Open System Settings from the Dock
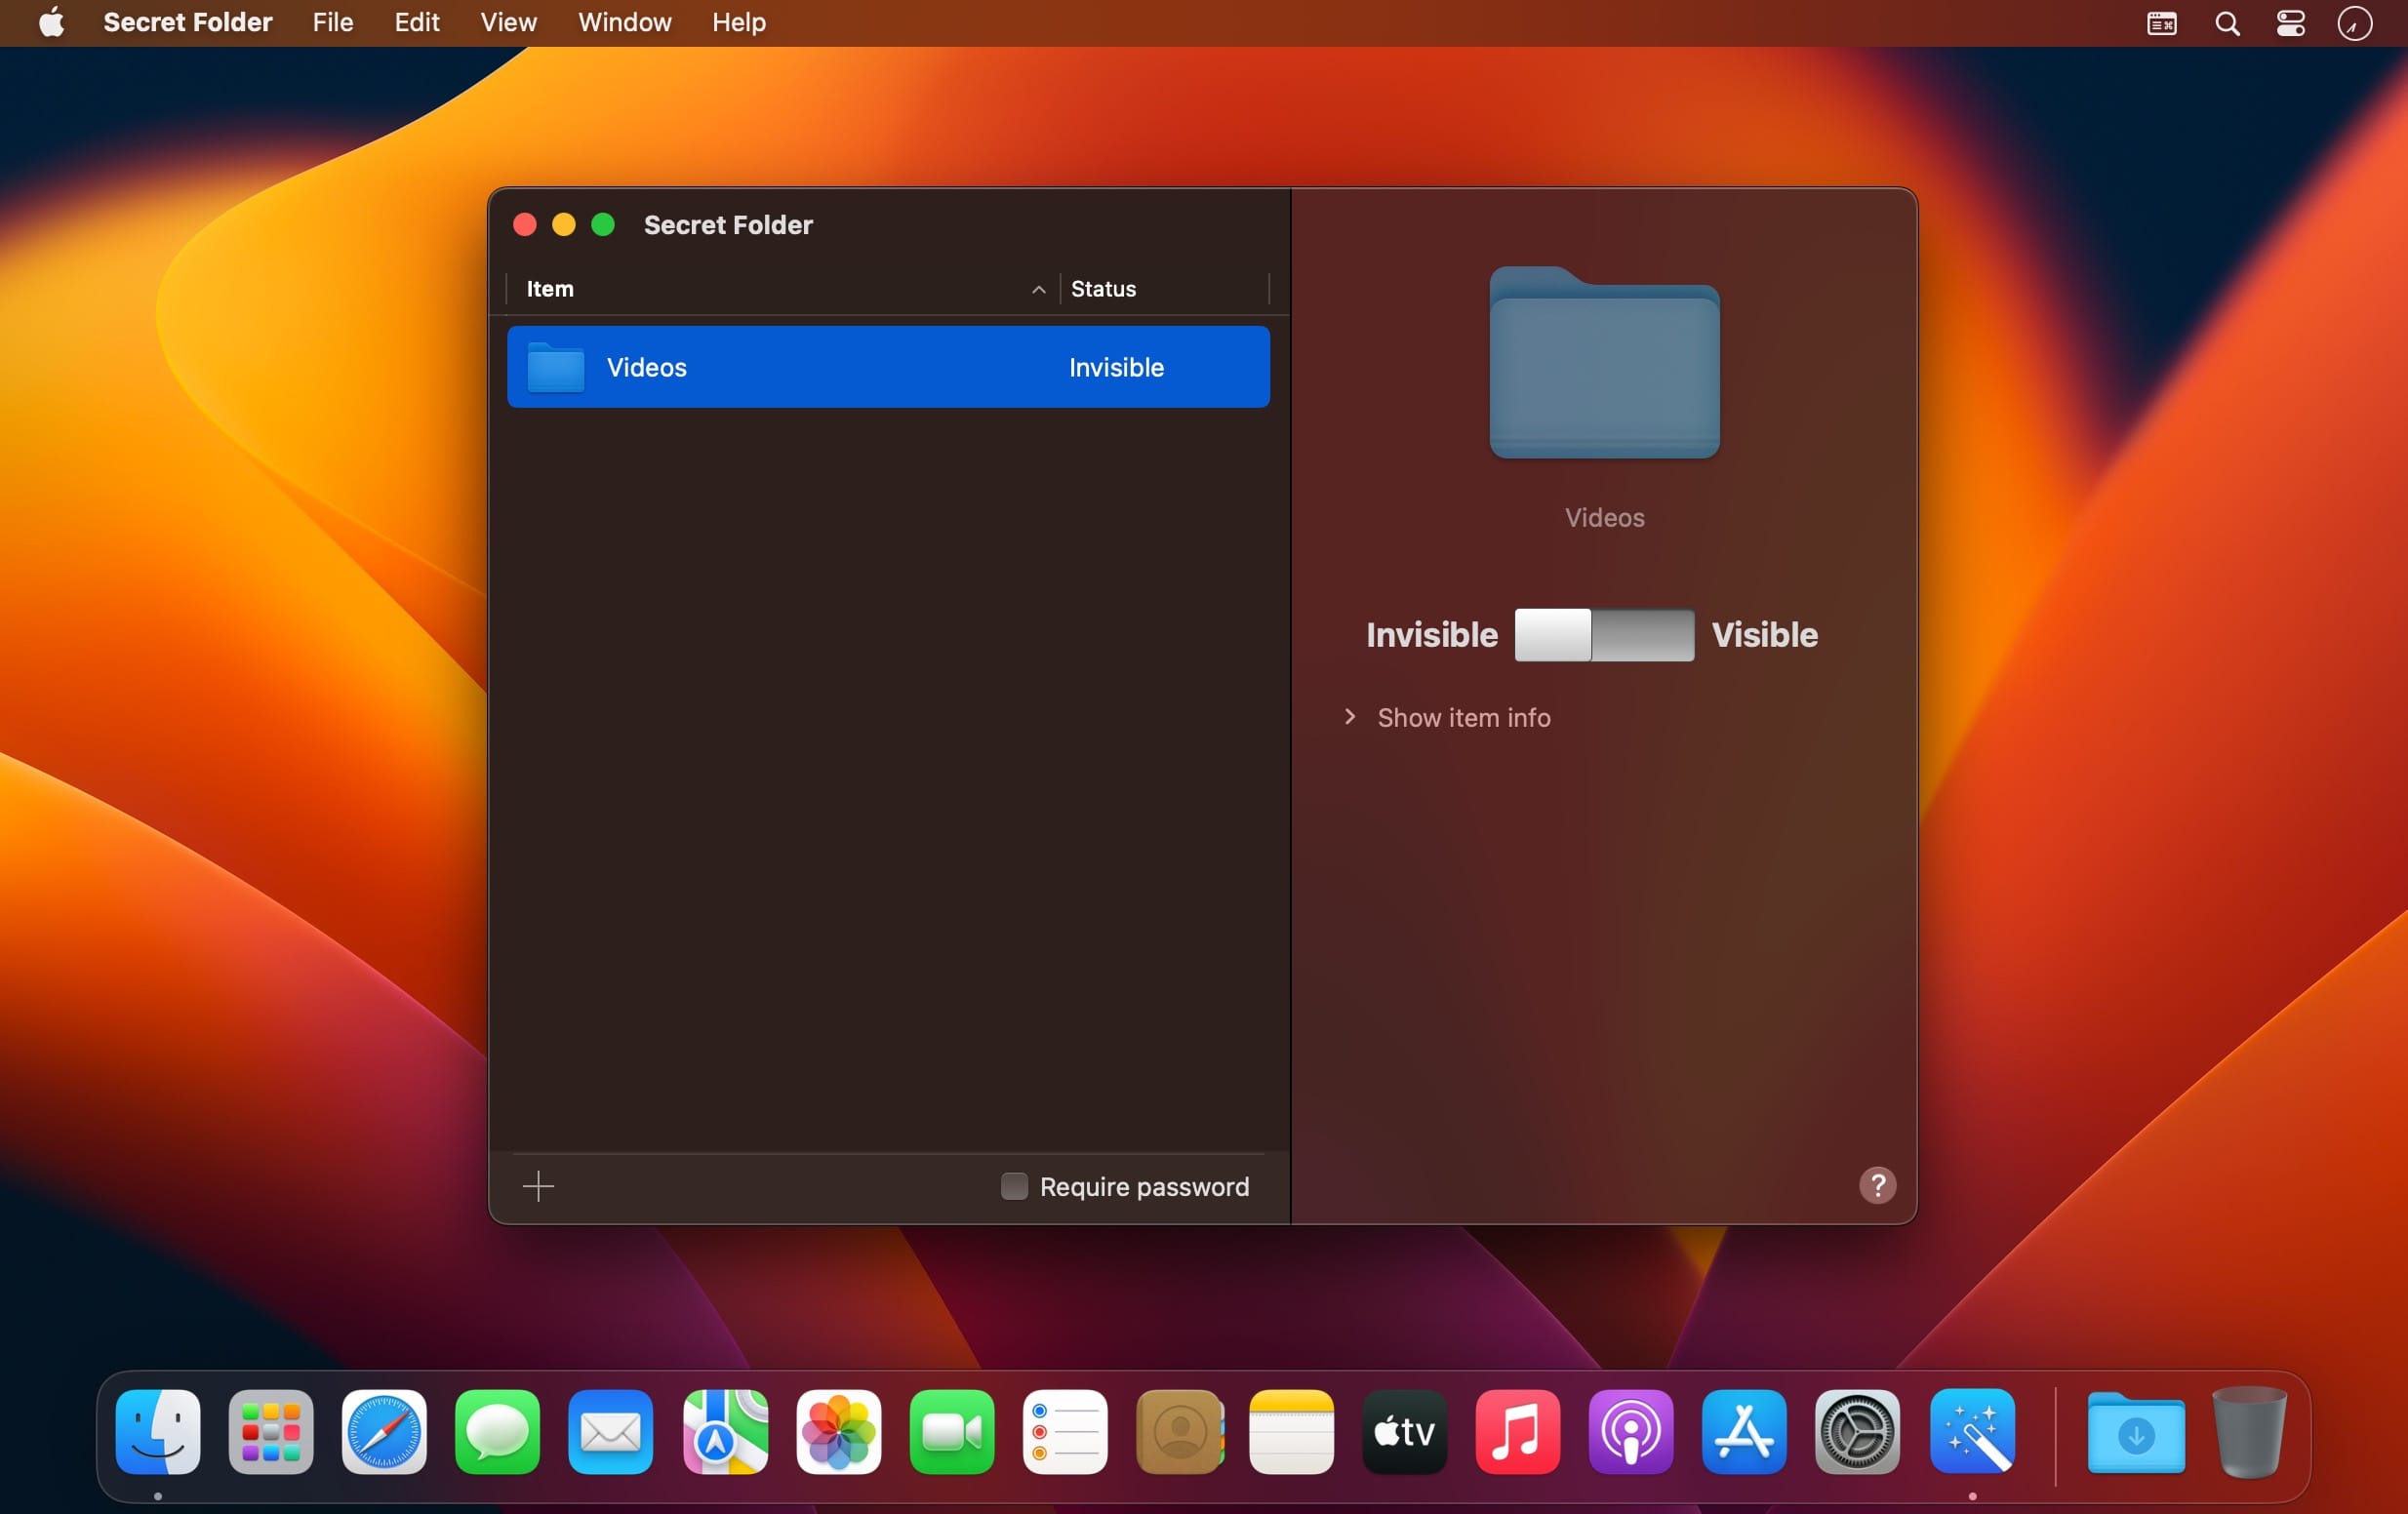Viewport: 2408px width, 1514px height. point(1857,1430)
